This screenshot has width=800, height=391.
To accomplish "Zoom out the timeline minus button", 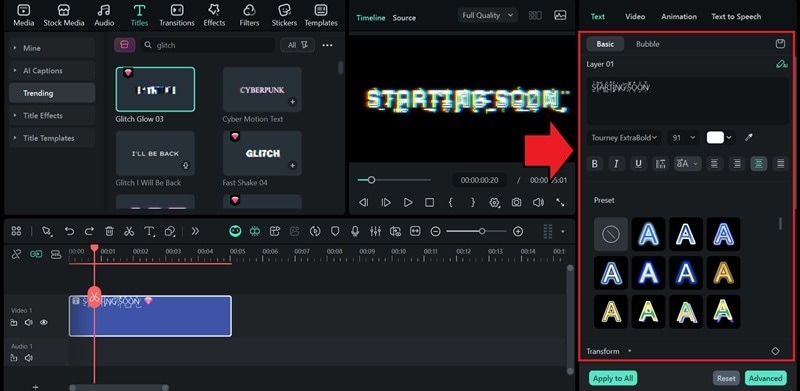I will [x=435, y=232].
